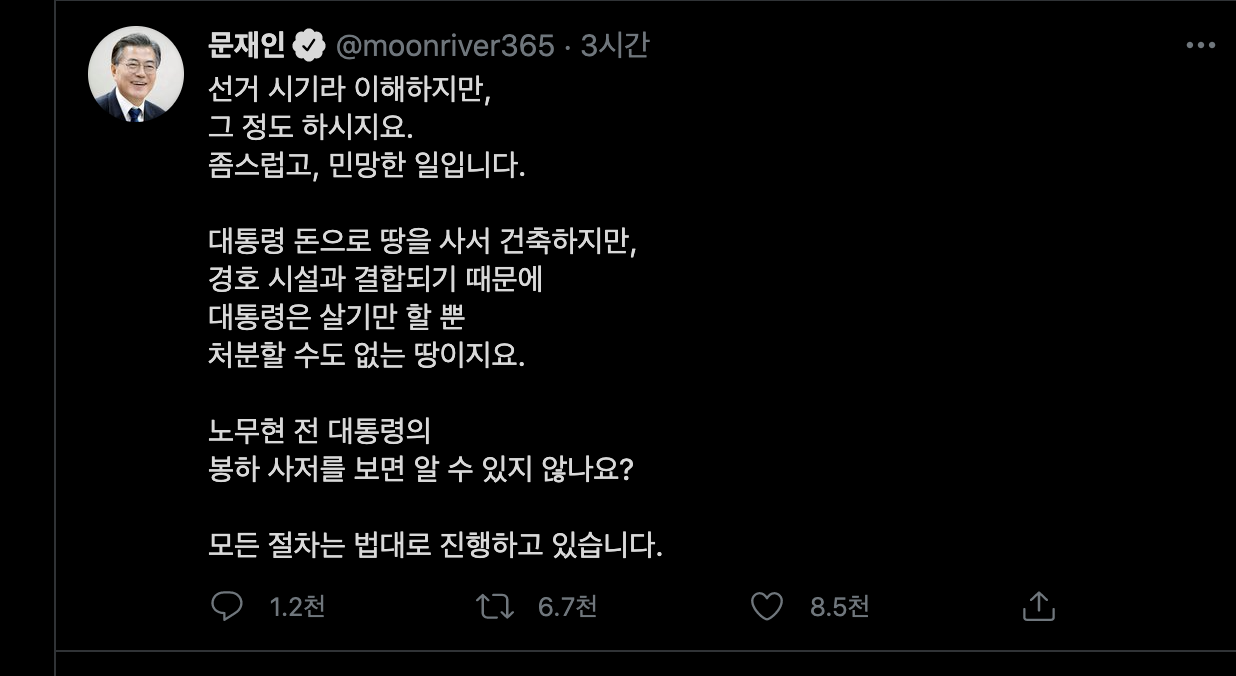Click the 8.5천 like count
Viewport: 1236px width, 676px height.
click(x=839, y=607)
